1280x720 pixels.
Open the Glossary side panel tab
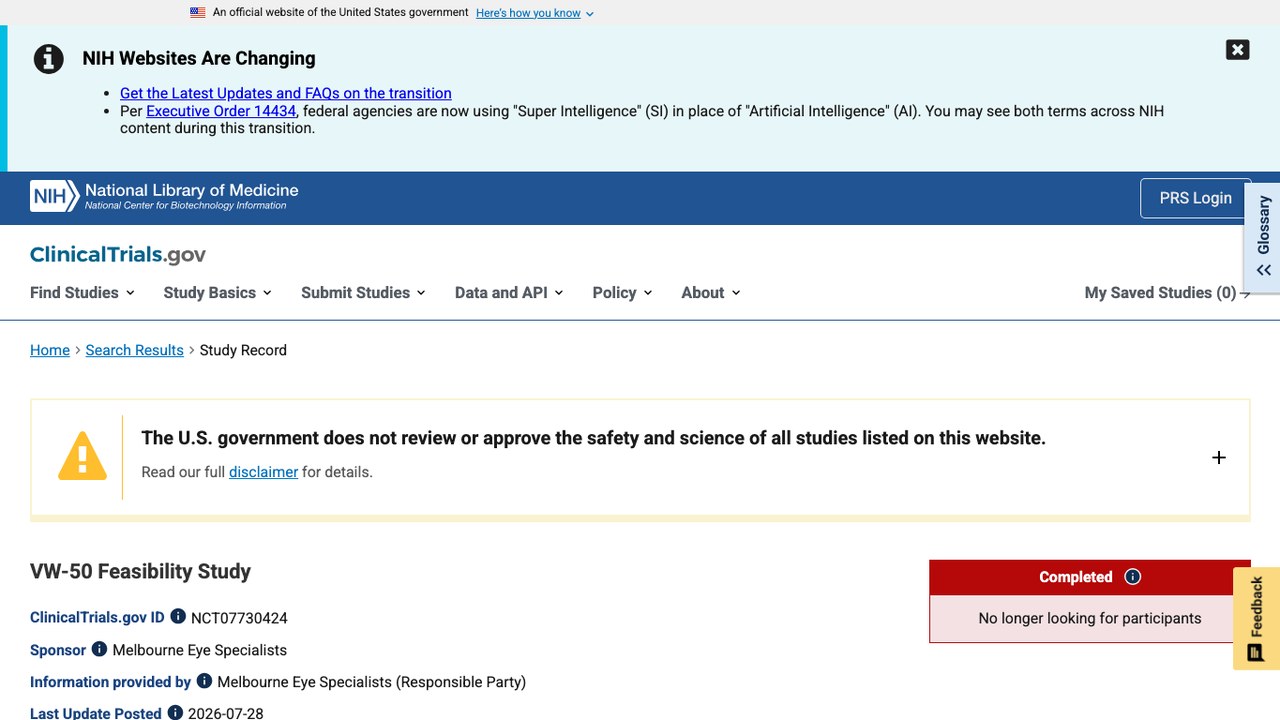1263,237
